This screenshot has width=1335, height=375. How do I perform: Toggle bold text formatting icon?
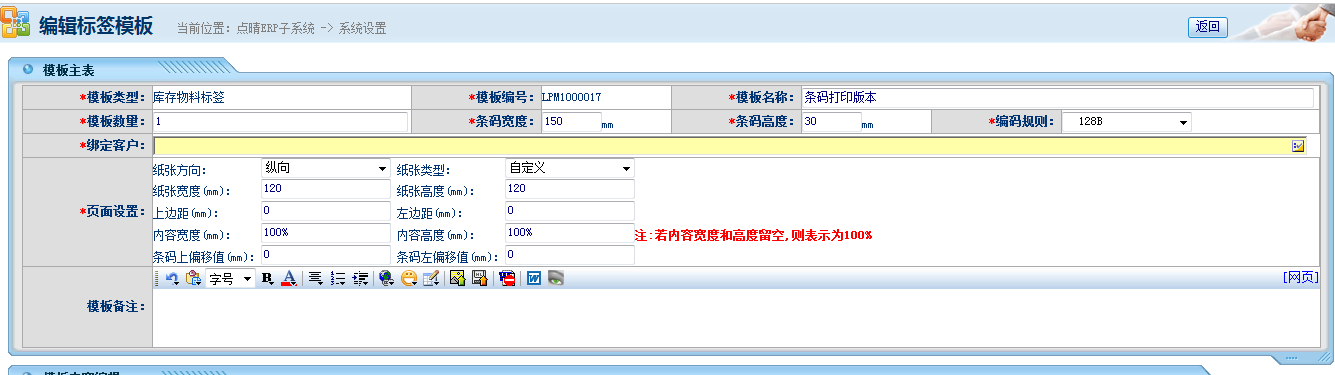(267, 279)
